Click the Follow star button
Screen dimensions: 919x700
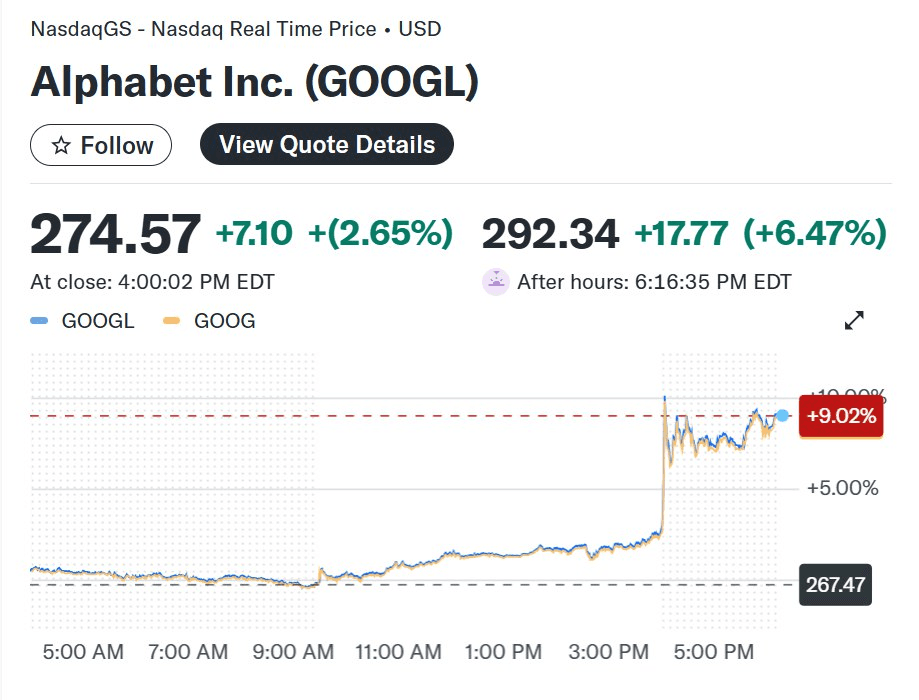click(101, 146)
